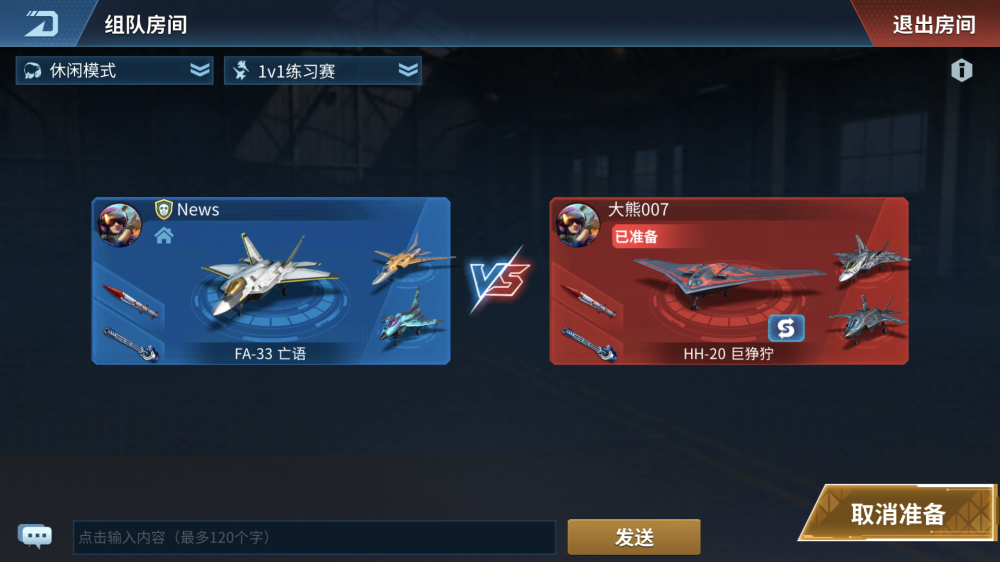The height and width of the screenshot is (562, 1000).
Task: Select the orange secondary jet of News
Action: (x=411, y=258)
